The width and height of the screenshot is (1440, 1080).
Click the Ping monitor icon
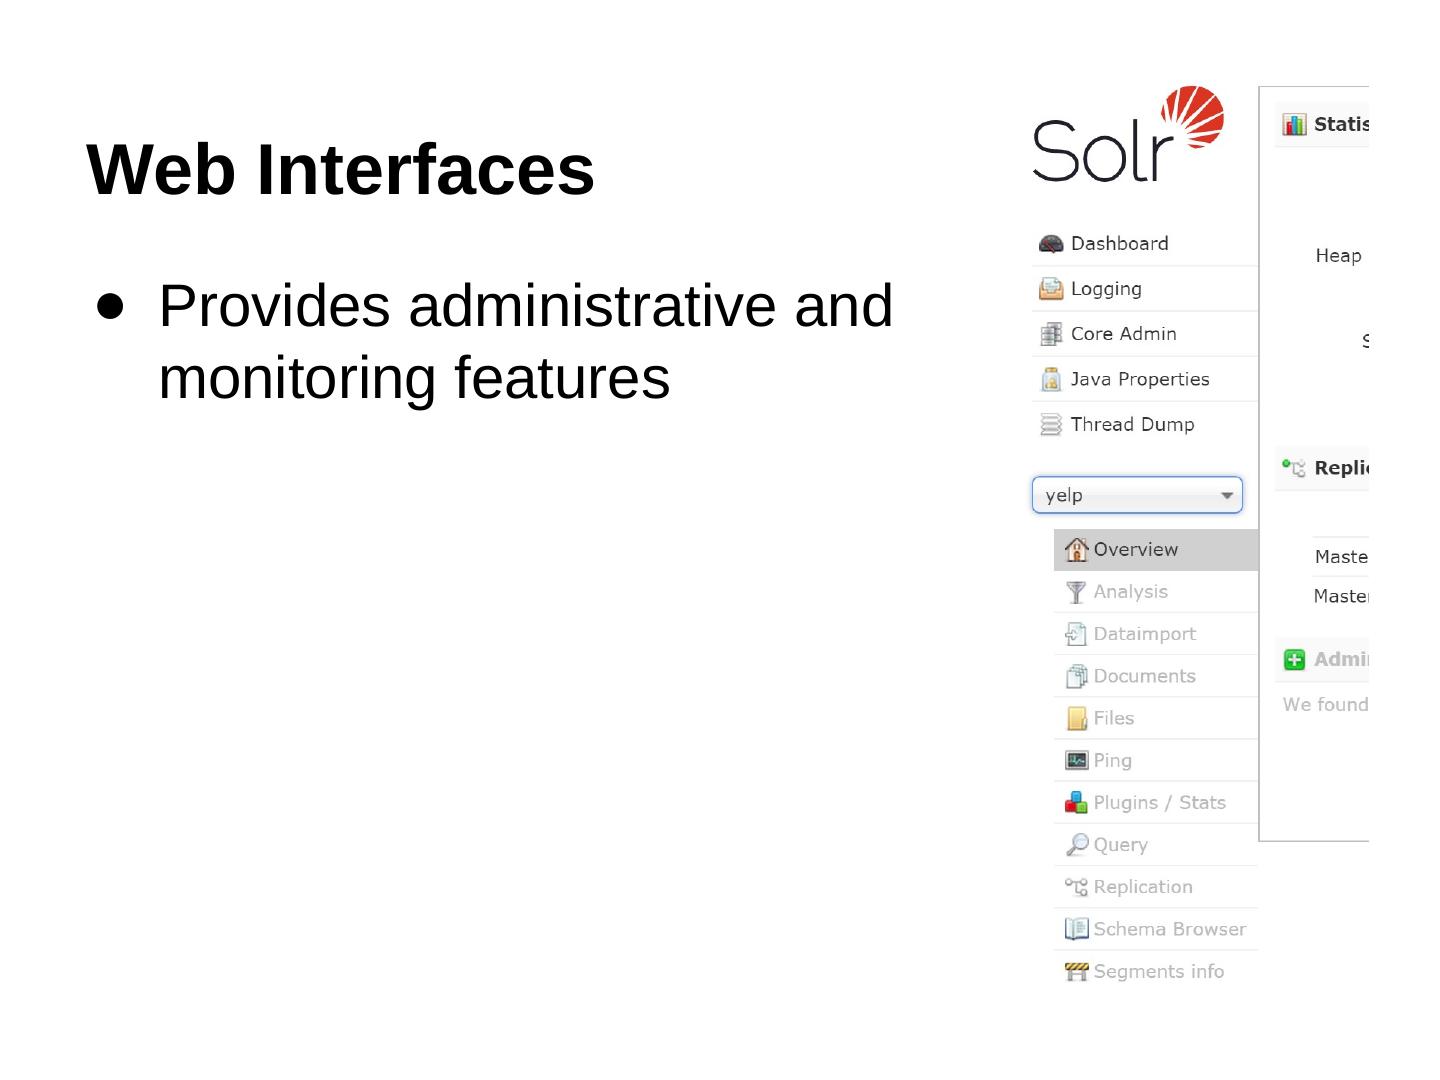pyautogui.click(x=1076, y=761)
